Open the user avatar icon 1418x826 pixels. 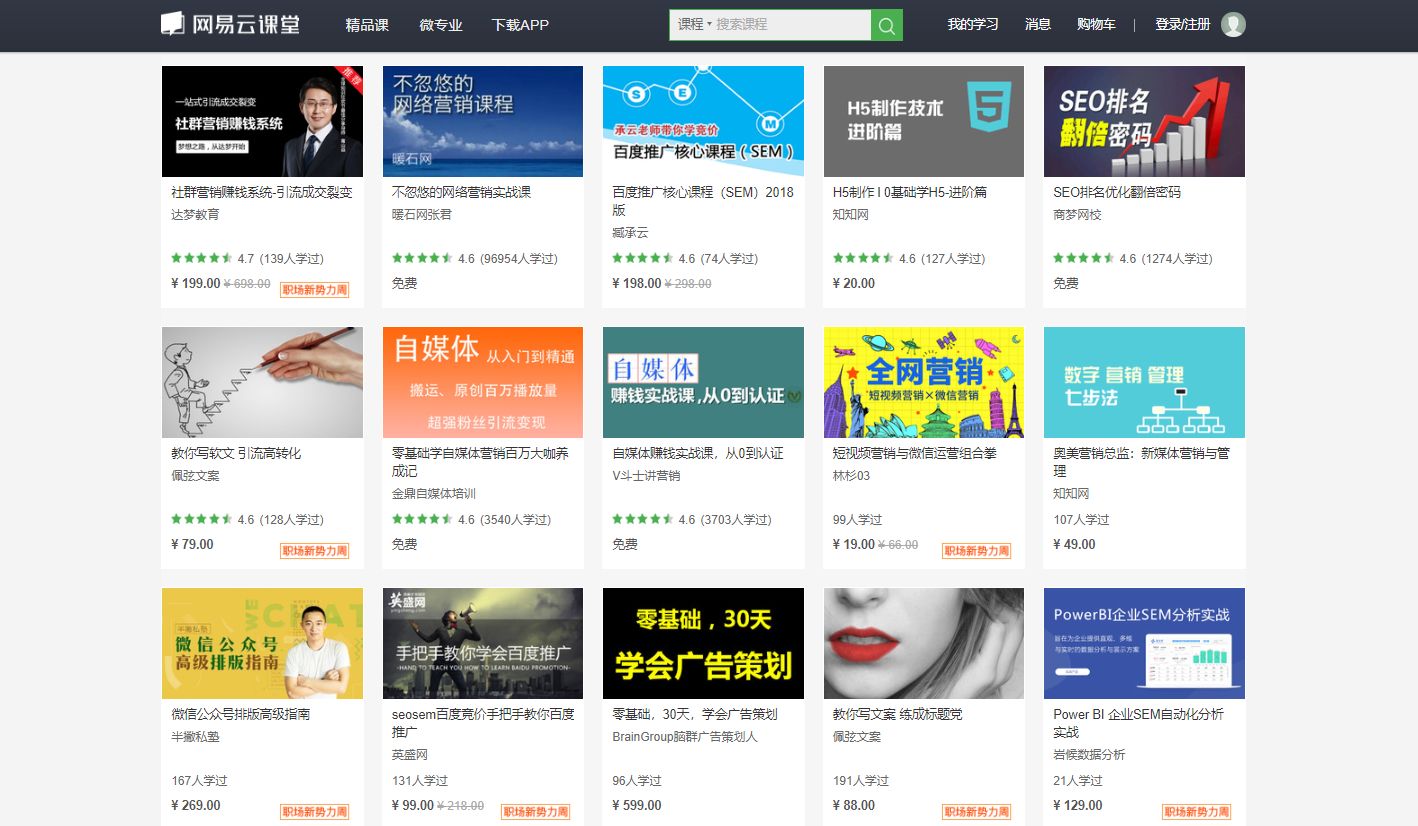point(1234,25)
